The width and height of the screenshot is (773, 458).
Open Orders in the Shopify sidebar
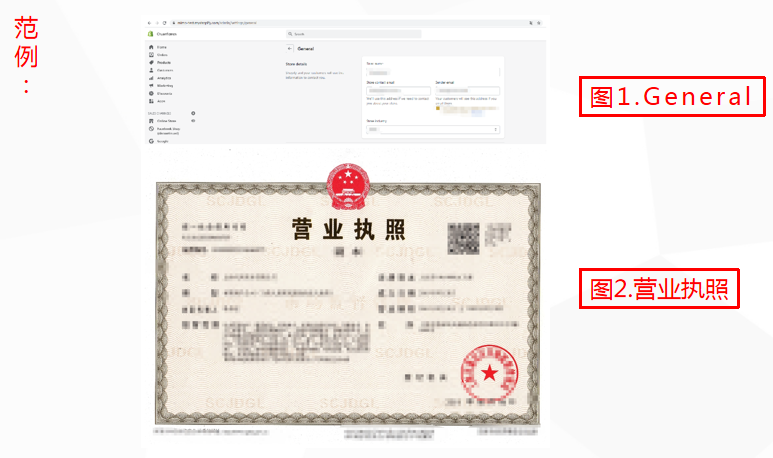(158, 55)
